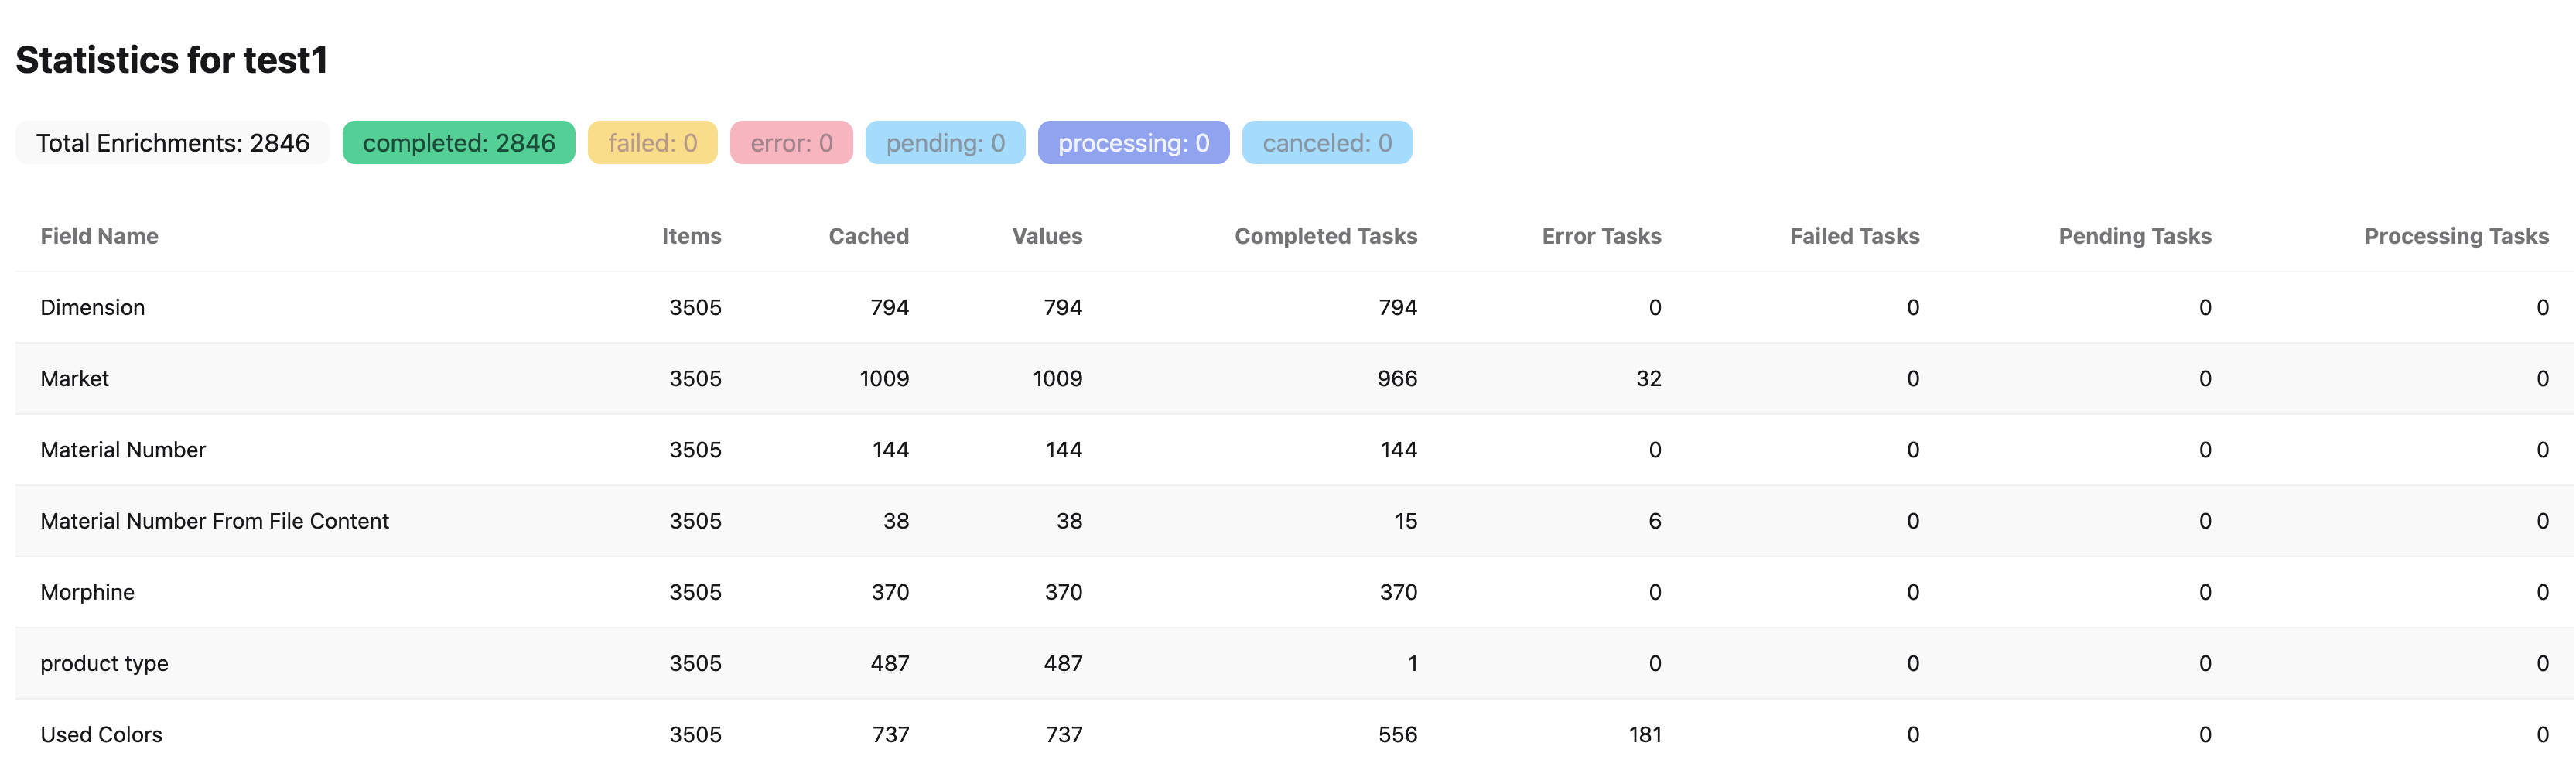The image size is (2576, 777).
Task: Click the green completed: 2846 badge
Action: [x=458, y=142]
